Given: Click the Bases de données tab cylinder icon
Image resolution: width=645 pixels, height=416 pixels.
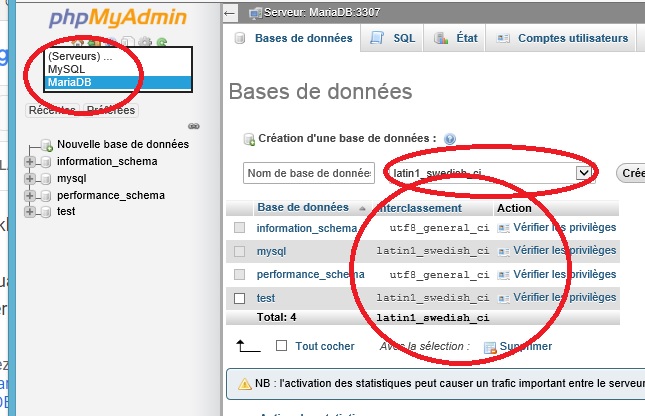Looking at the screenshot, I should [x=239, y=38].
